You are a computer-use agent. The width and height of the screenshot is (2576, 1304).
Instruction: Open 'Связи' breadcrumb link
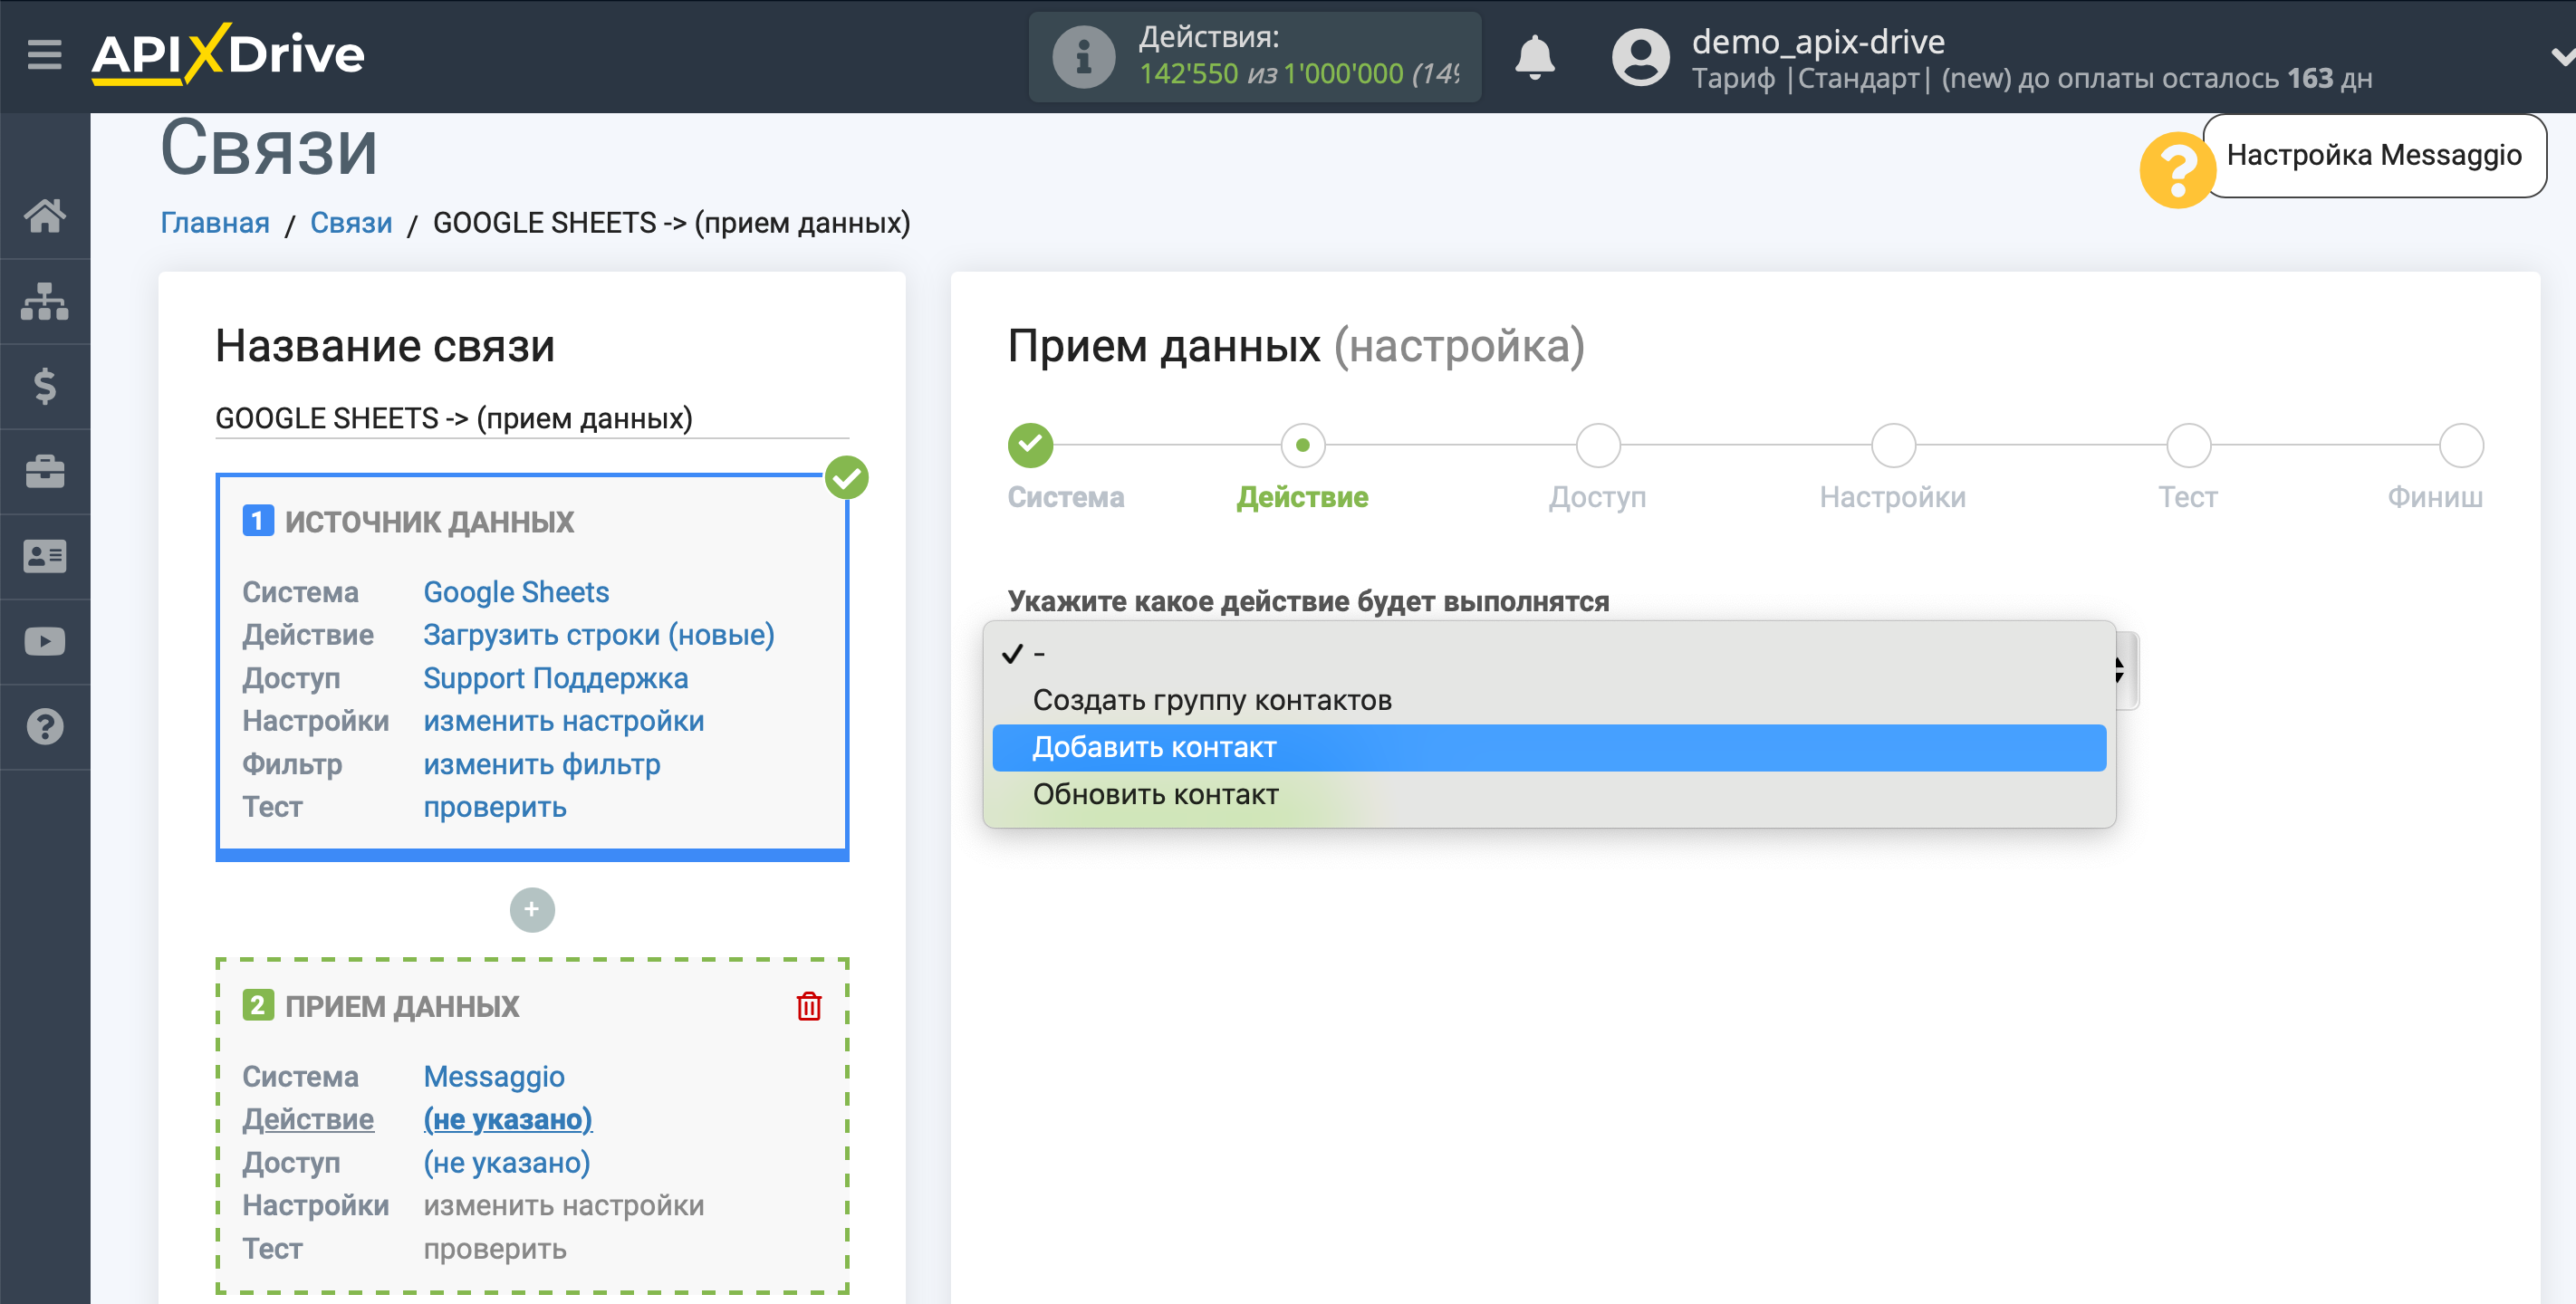point(351,222)
